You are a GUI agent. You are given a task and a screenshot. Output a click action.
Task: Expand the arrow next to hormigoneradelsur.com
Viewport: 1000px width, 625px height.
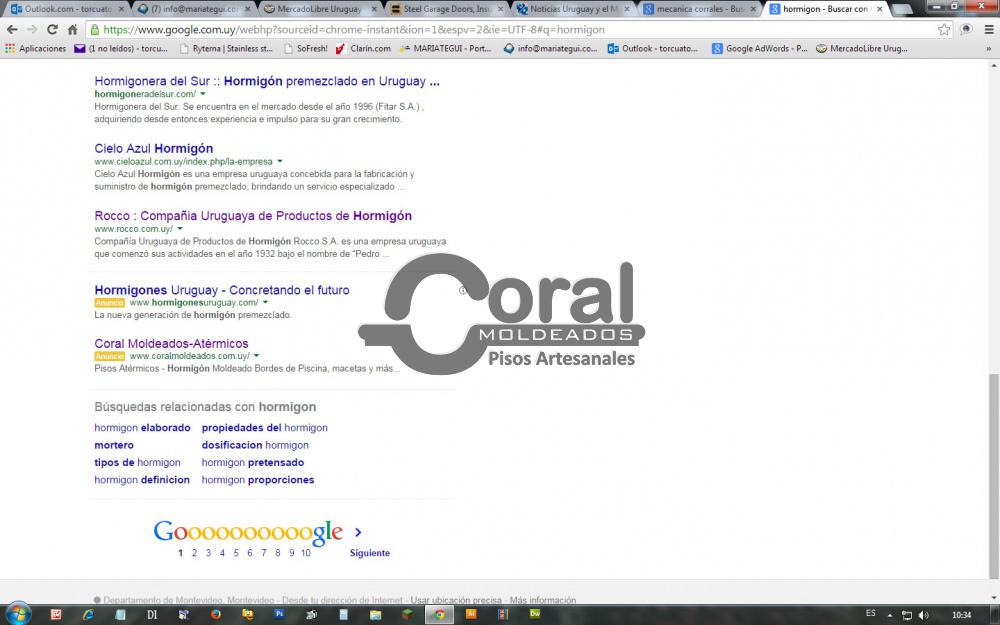203,94
